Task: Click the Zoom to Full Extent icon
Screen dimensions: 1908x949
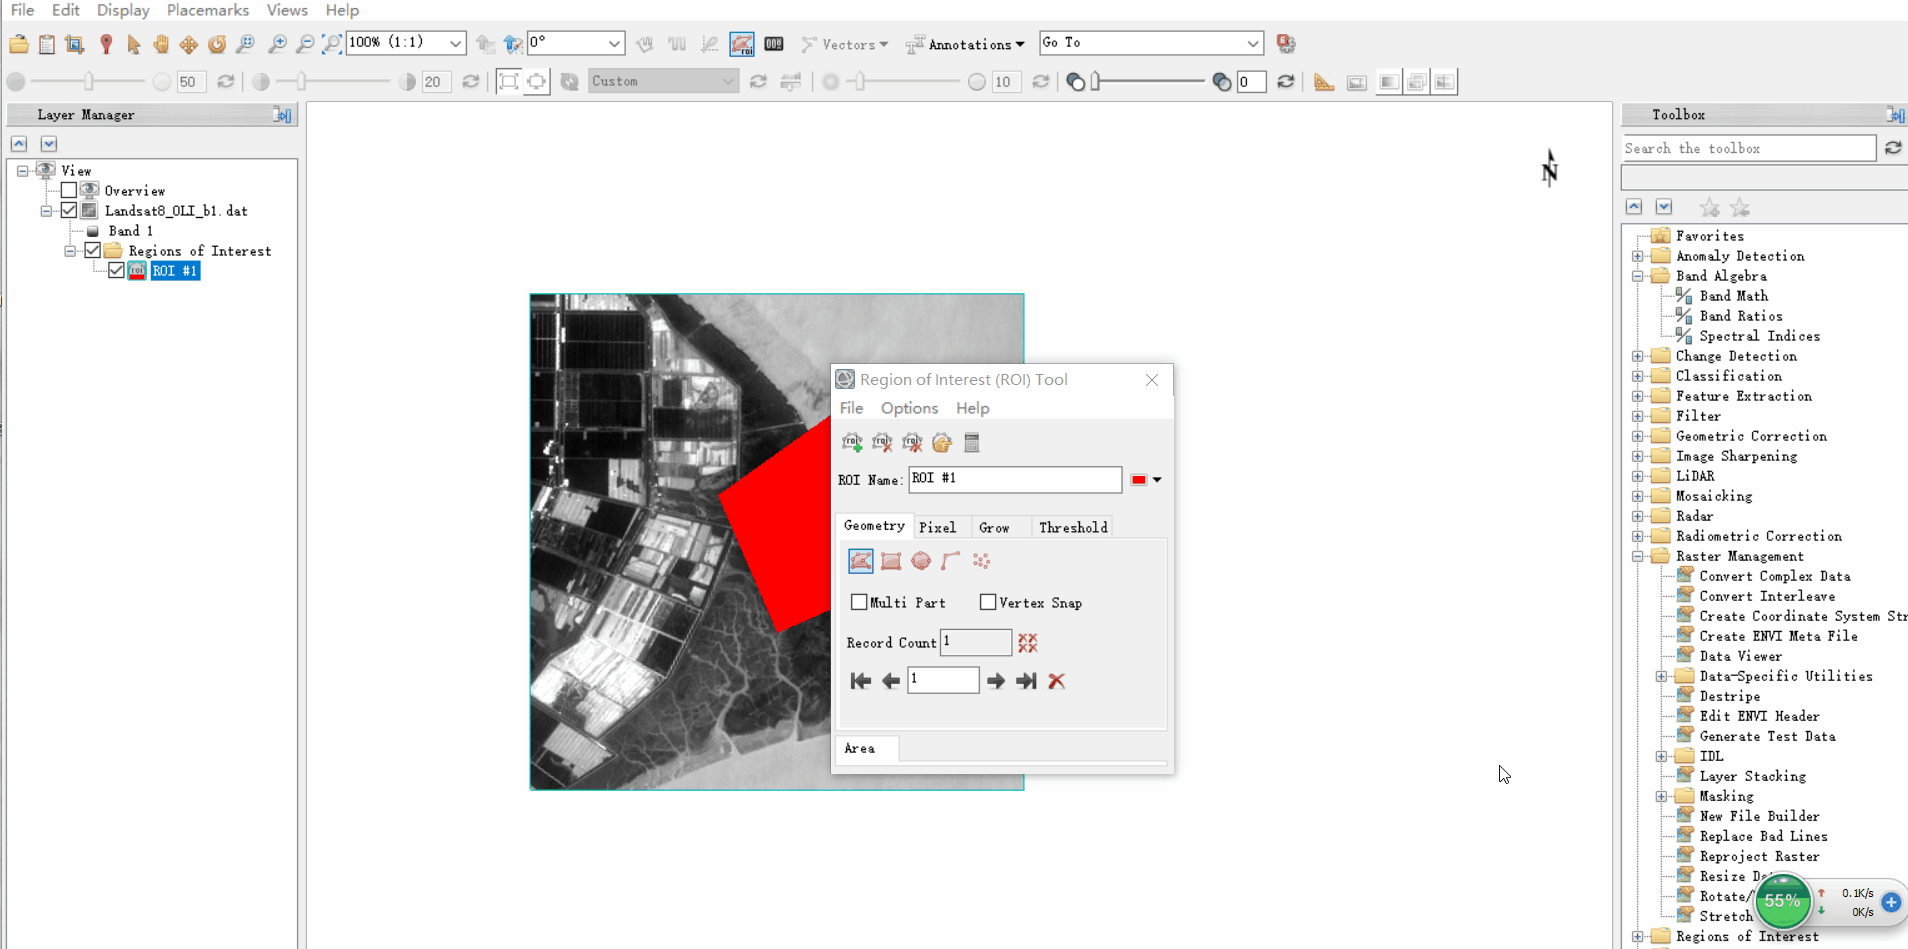Action: click(332, 44)
